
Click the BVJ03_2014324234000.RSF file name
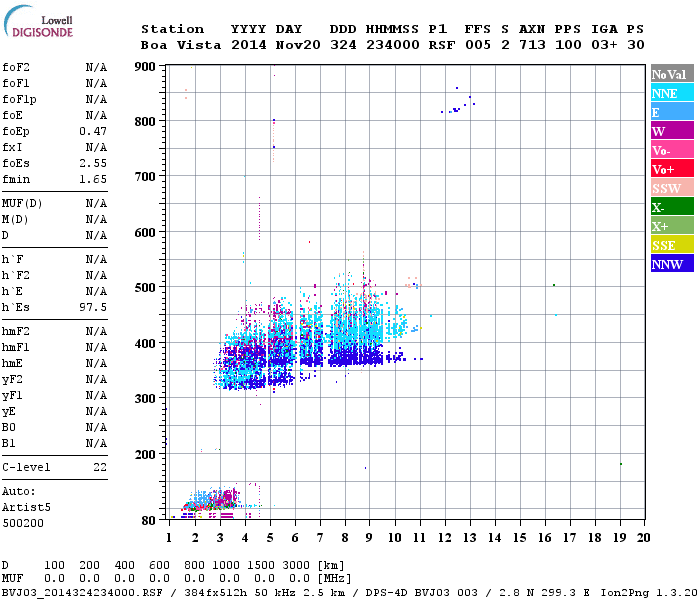[x=82, y=593]
